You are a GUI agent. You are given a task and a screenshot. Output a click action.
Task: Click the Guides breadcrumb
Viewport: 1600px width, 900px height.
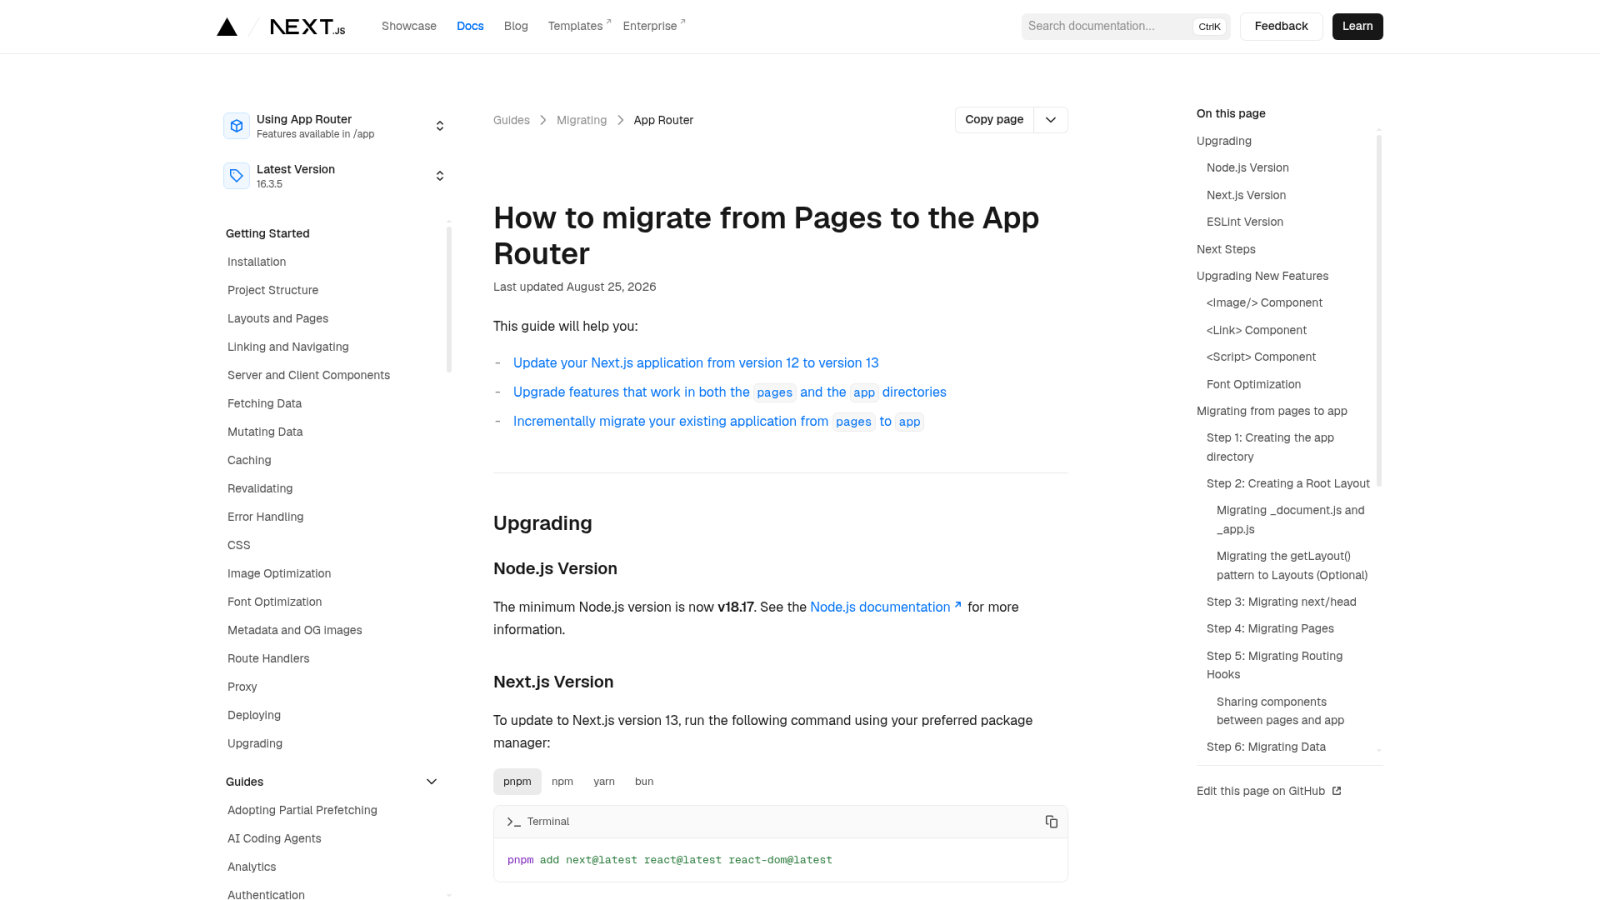pos(511,120)
